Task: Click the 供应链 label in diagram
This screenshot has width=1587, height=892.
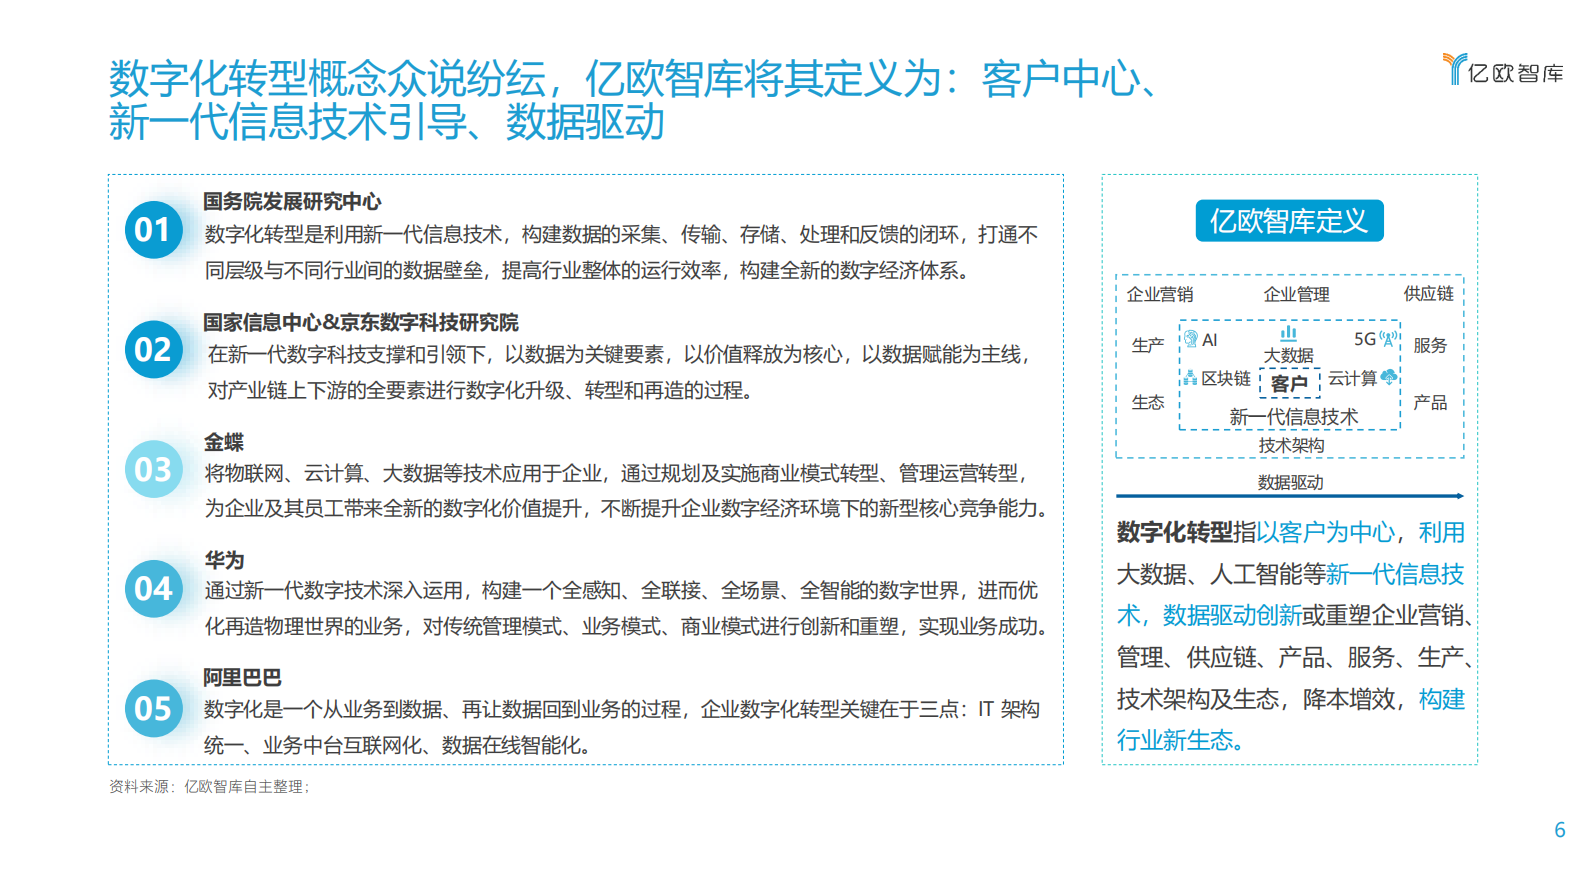Action: point(1429,294)
